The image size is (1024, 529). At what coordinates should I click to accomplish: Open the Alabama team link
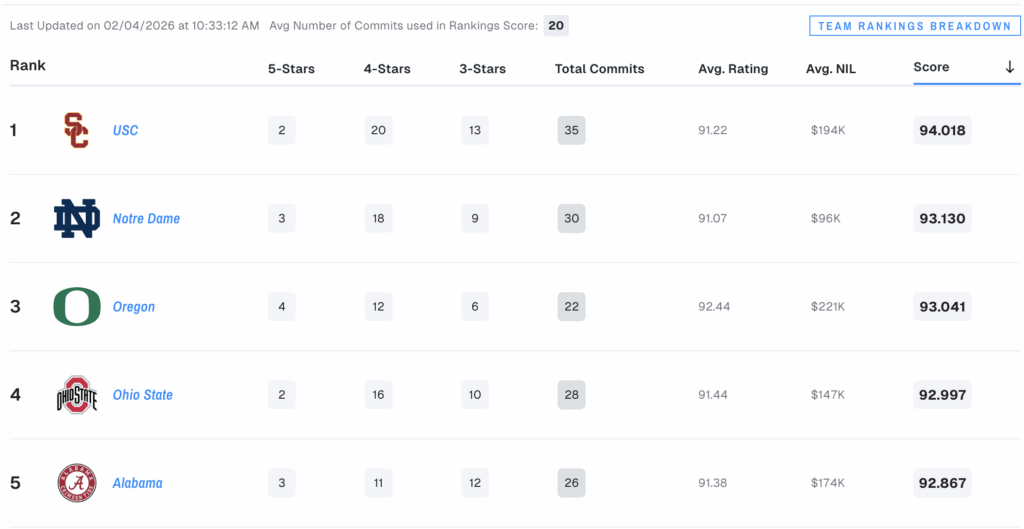click(137, 483)
